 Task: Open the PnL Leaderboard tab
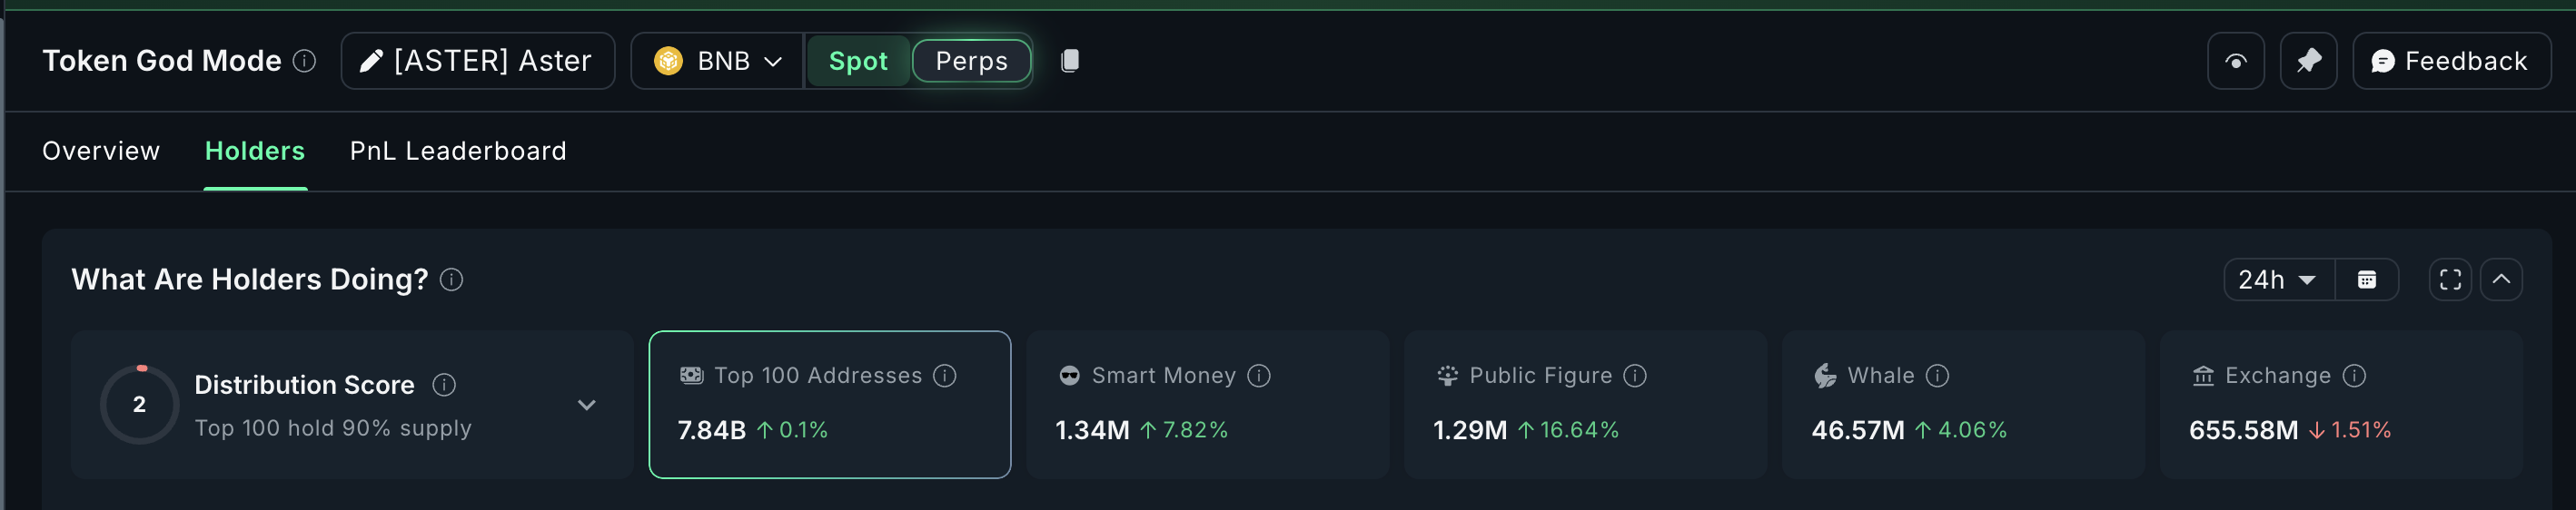pyautogui.click(x=458, y=151)
